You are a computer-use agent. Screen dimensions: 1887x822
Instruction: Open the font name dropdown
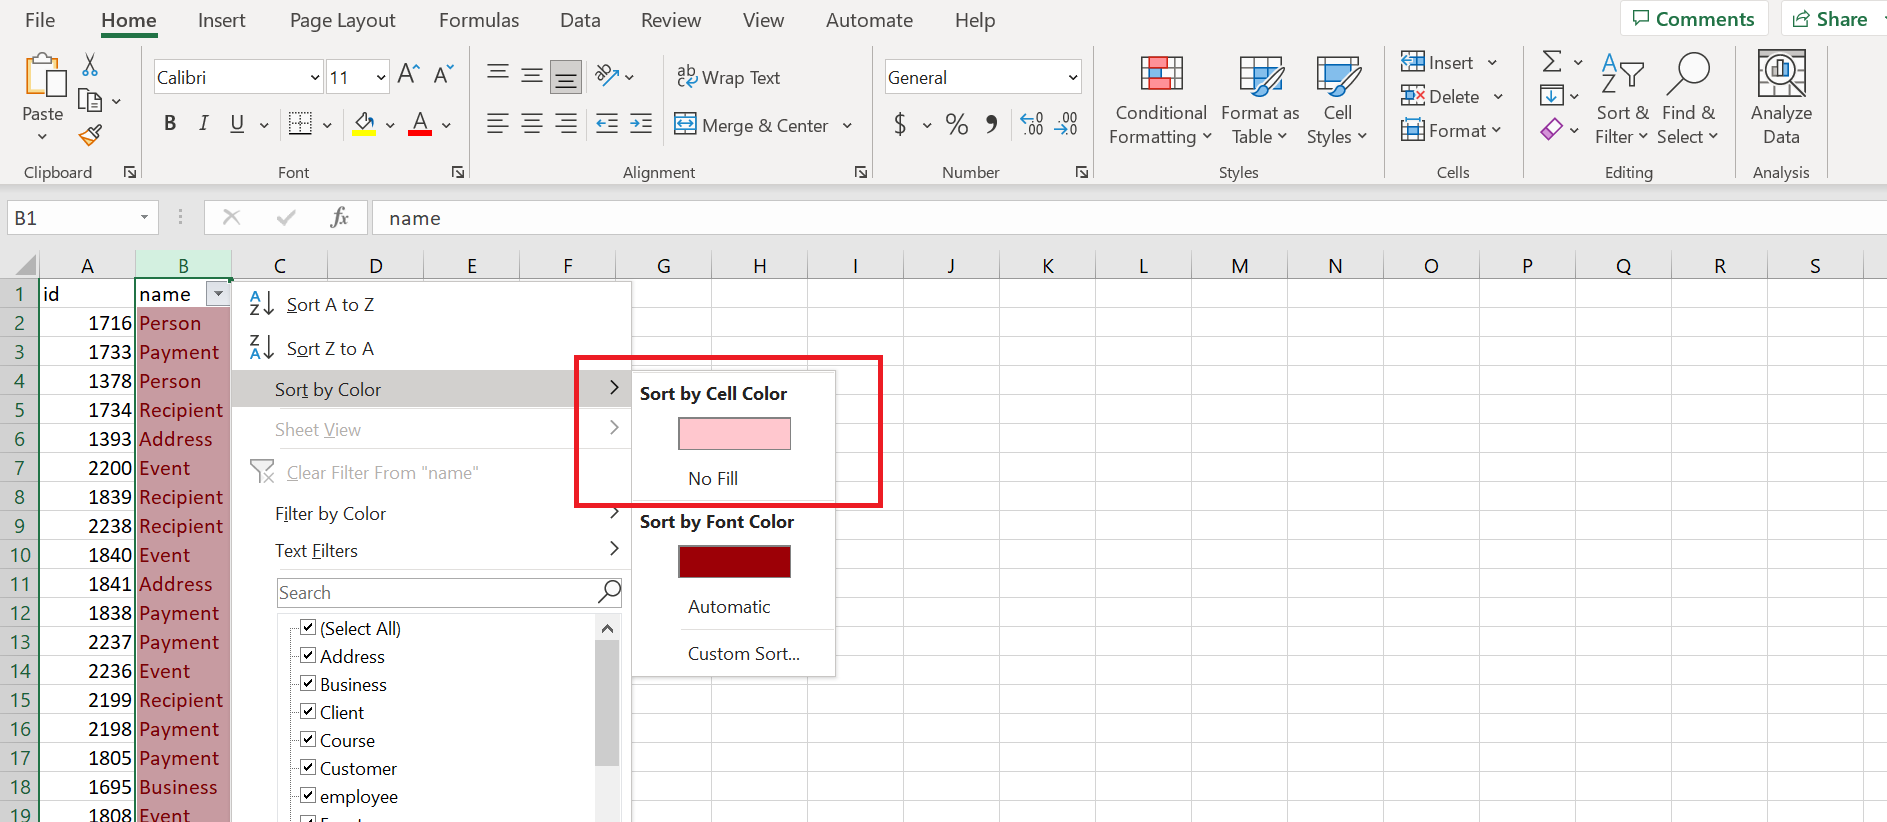tap(315, 77)
